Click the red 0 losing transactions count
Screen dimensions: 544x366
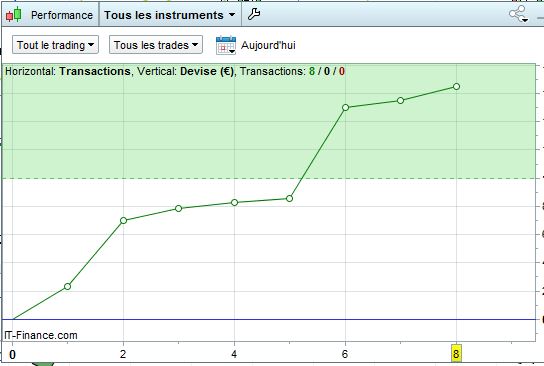pyautogui.click(x=342, y=71)
